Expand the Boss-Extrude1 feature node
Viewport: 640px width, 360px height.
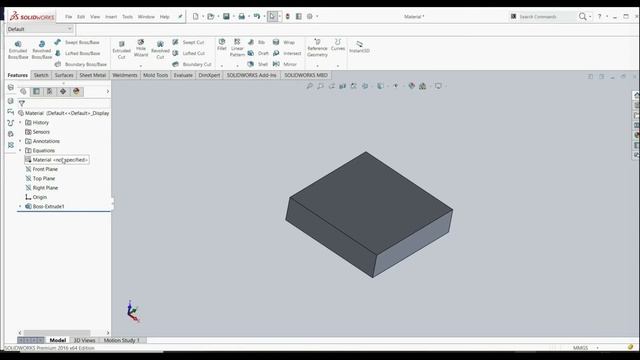20,207
